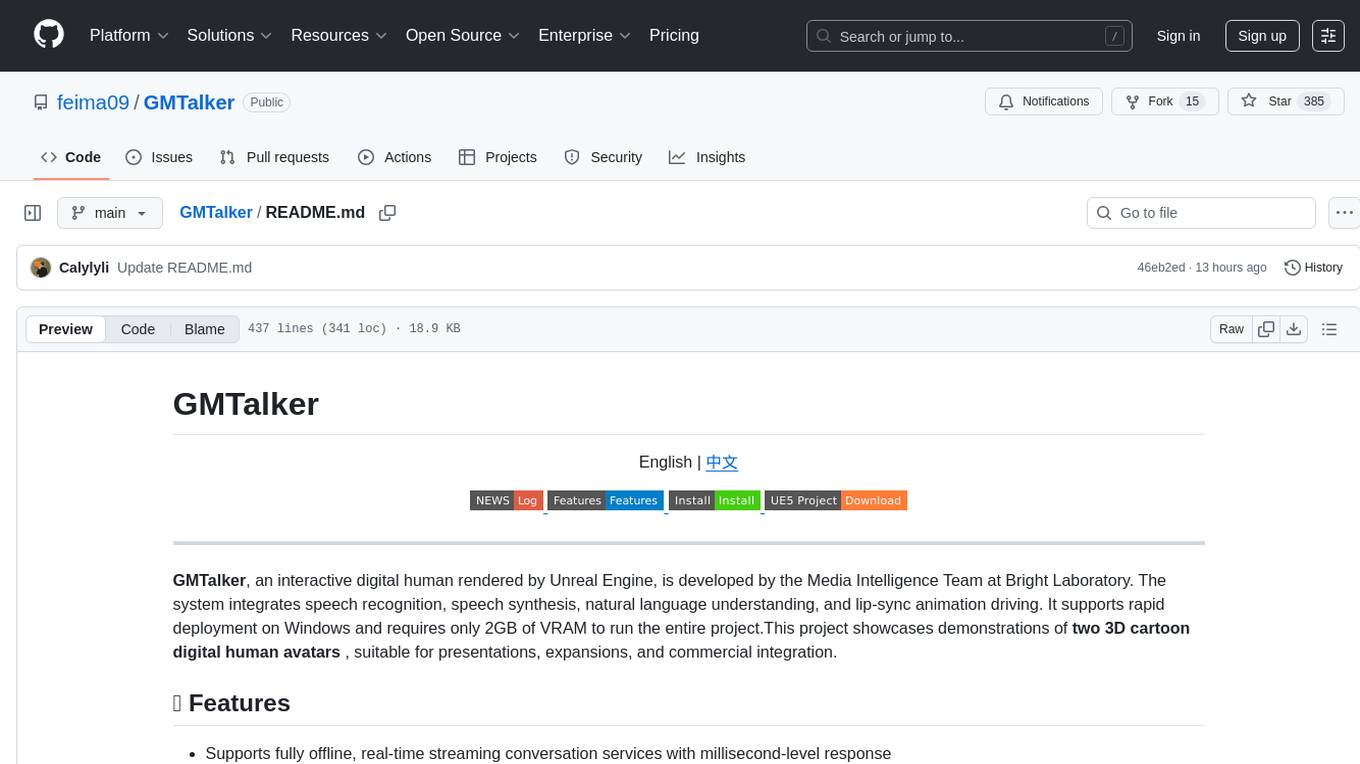This screenshot has height=764, width=1360.
Task: Expand the Solutions menu
Action: pos(230,35)
